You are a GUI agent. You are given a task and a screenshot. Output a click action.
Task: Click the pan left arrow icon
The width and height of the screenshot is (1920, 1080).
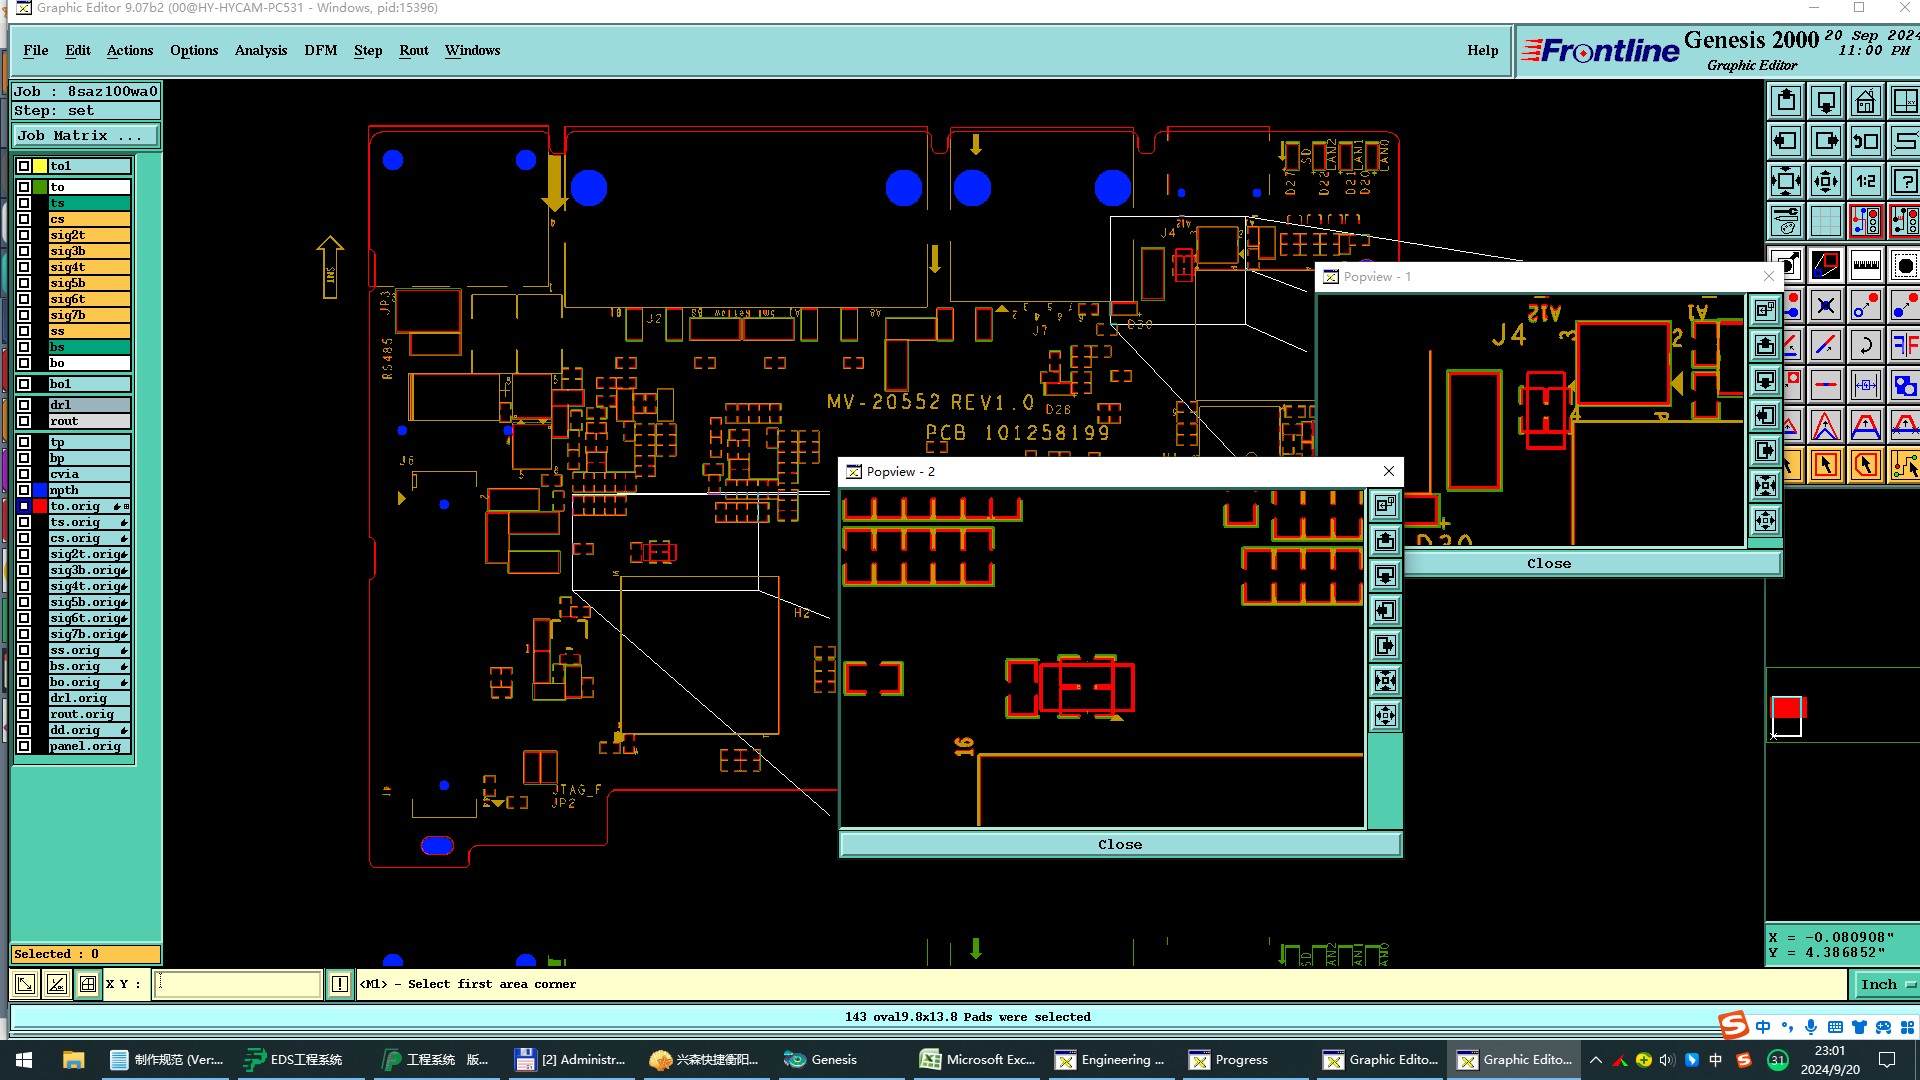pyautogui.click(x=1786, y=141)
